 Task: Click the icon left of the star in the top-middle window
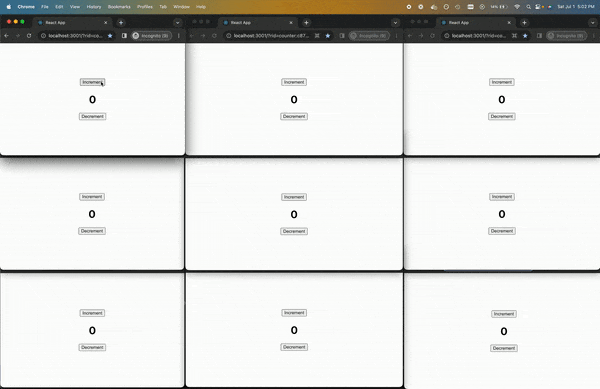317,36
